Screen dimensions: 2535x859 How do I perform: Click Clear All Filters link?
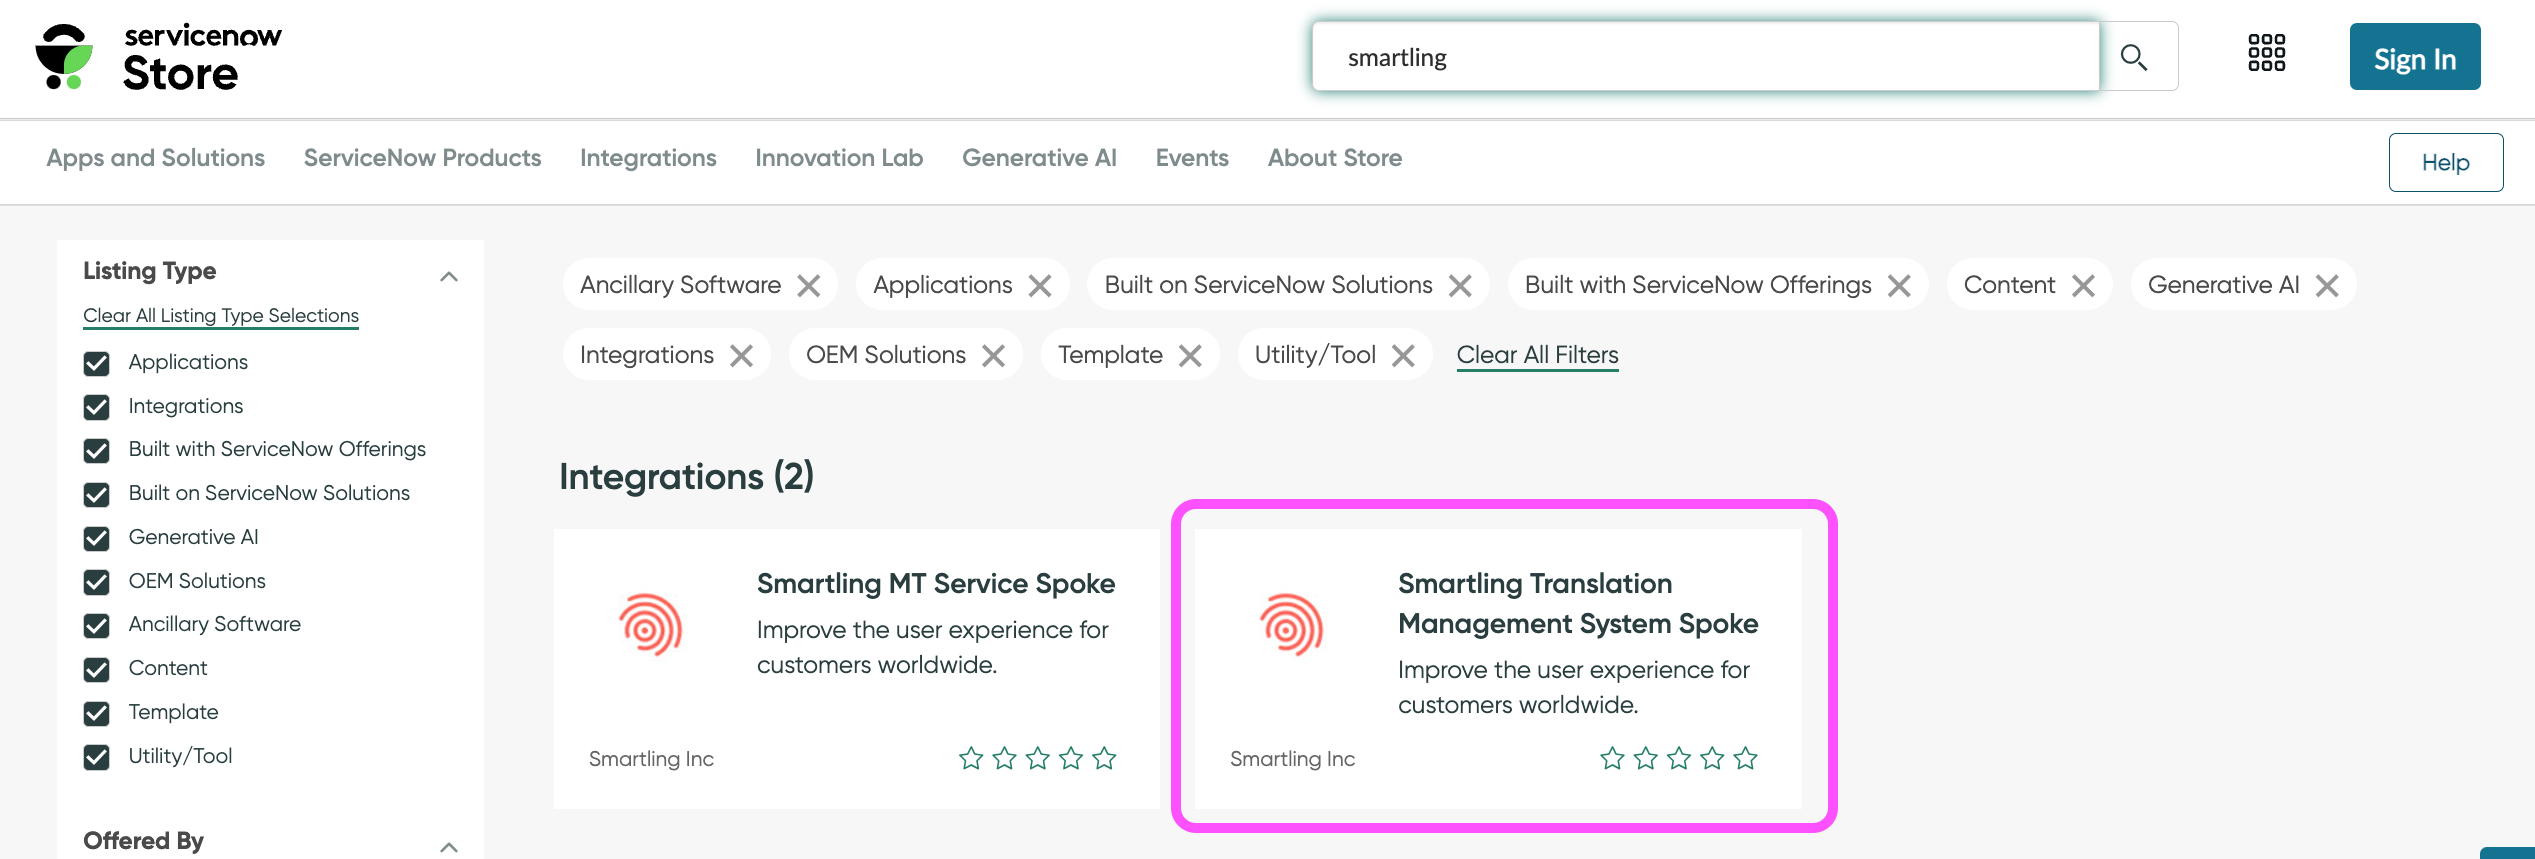[1537, 355]
